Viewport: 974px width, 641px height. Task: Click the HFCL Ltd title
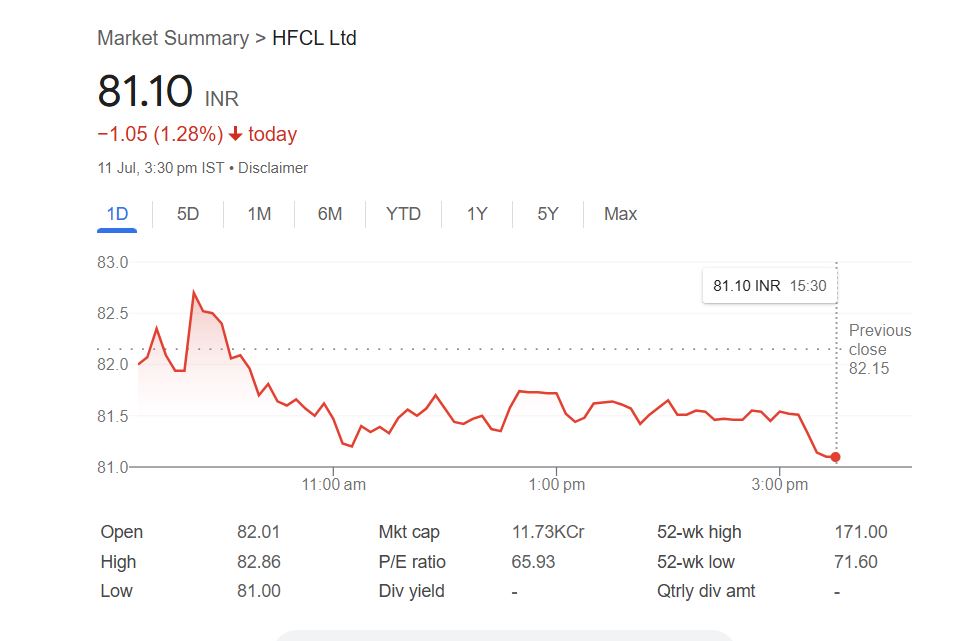[x=314, y=38]
